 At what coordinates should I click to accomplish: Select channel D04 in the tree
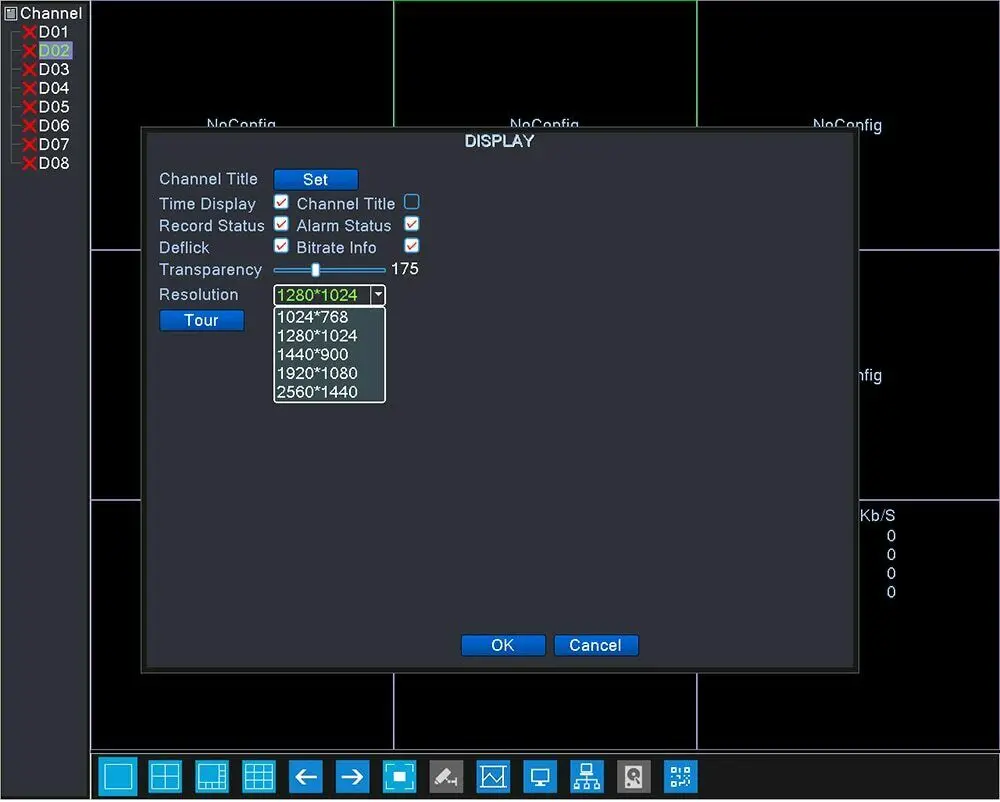click(54, 88)
